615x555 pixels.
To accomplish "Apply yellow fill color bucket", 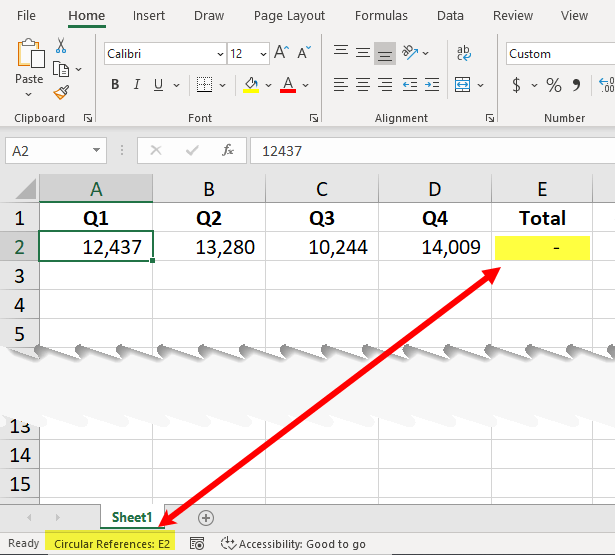I will pyautogui.click(x=251, y=85).
